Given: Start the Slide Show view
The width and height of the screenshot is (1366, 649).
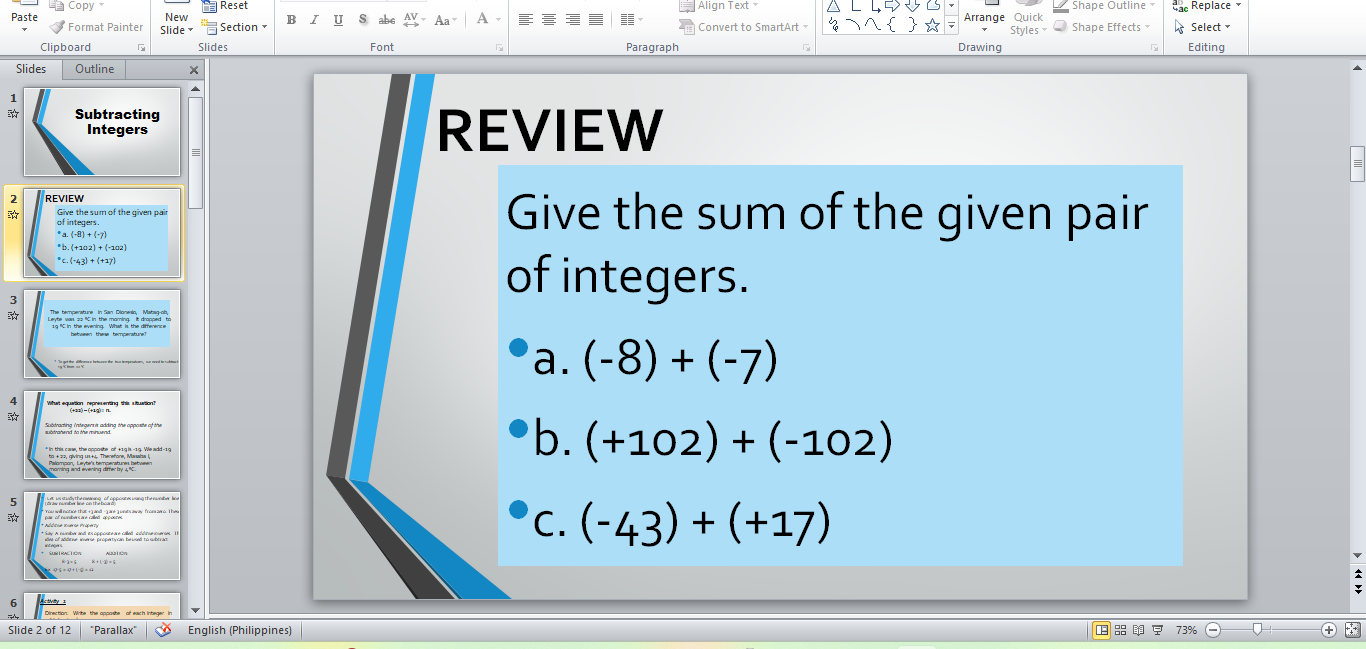Looking at the screenshot, I should coord(1157,630).
